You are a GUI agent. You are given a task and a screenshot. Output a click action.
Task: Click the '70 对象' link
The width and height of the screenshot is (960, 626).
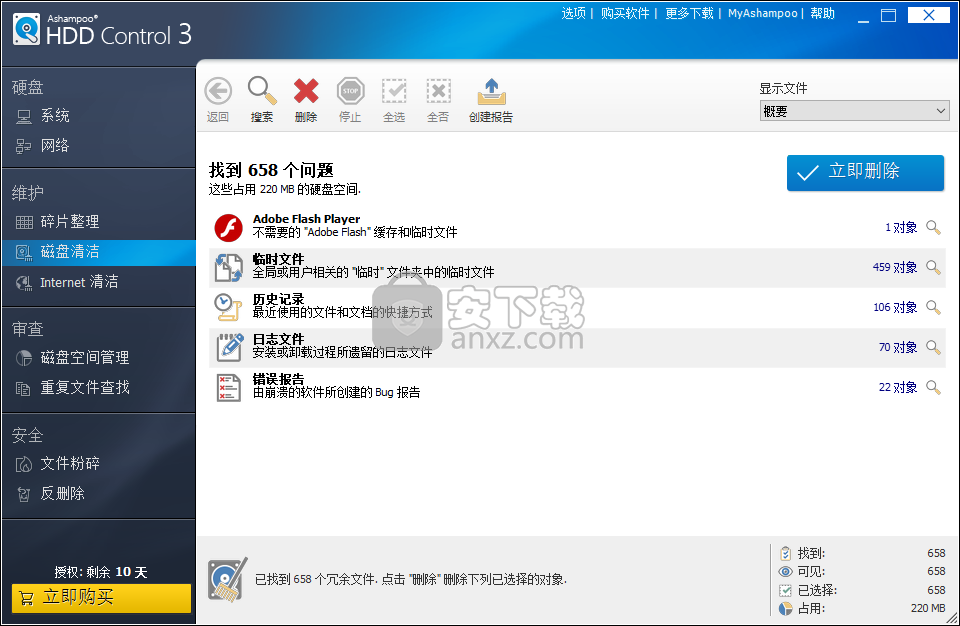pos(898,347)
